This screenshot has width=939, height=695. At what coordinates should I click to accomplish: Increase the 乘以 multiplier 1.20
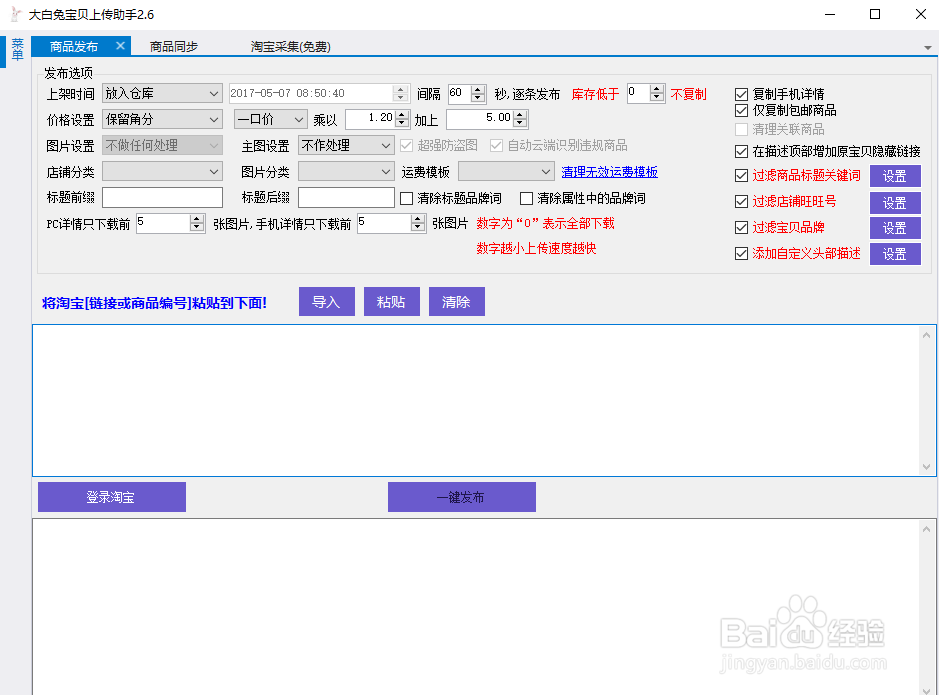click(402, 115)
